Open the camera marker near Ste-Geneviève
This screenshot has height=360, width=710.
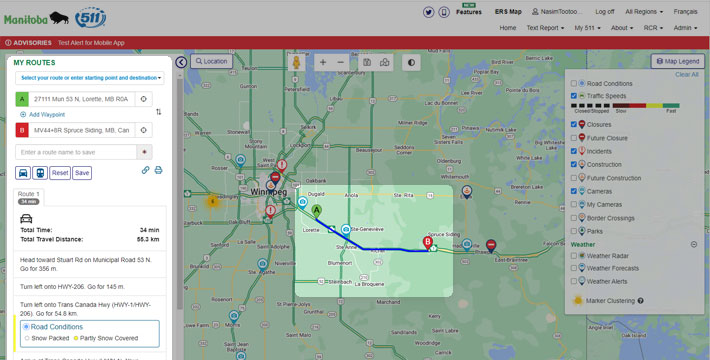pos(346,230)
